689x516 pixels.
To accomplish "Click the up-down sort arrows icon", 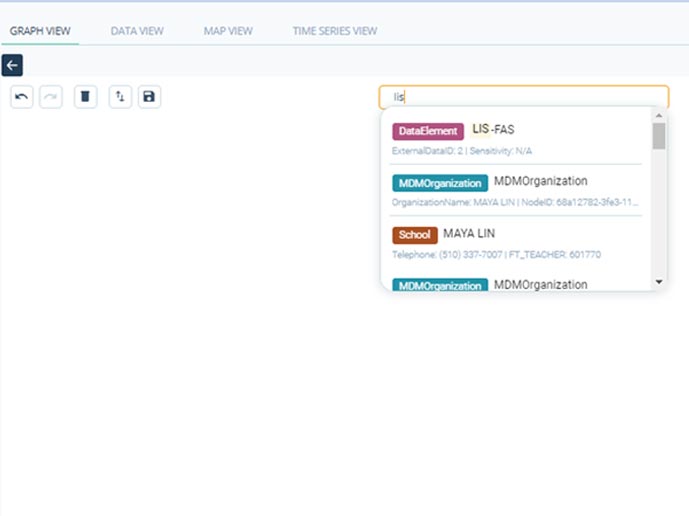I will [120, 97].
